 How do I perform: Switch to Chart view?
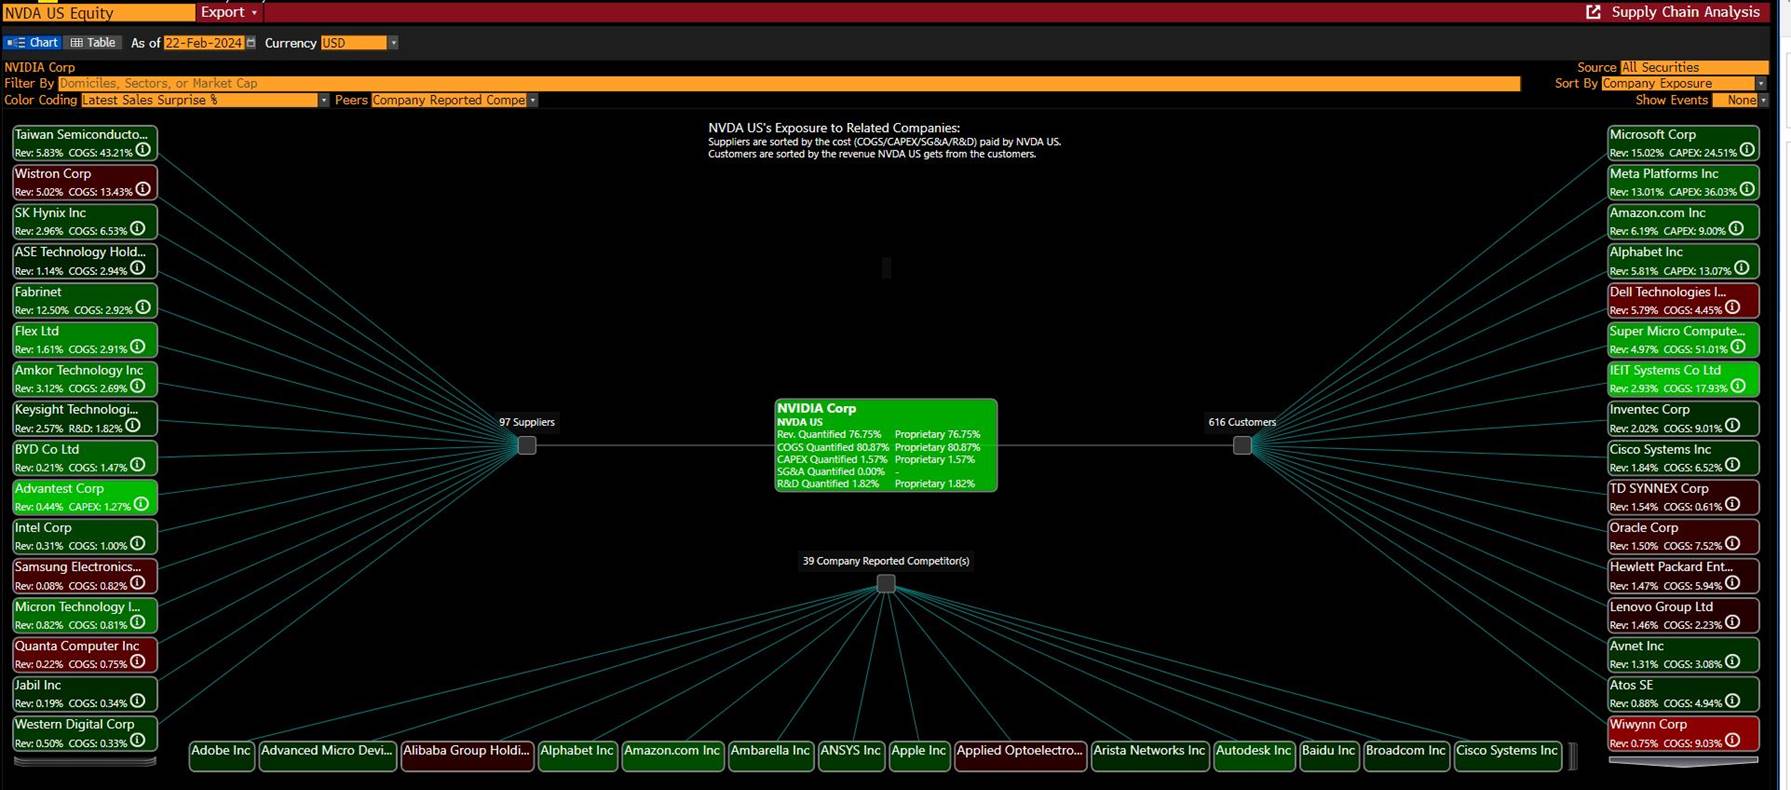pos(32,43)
